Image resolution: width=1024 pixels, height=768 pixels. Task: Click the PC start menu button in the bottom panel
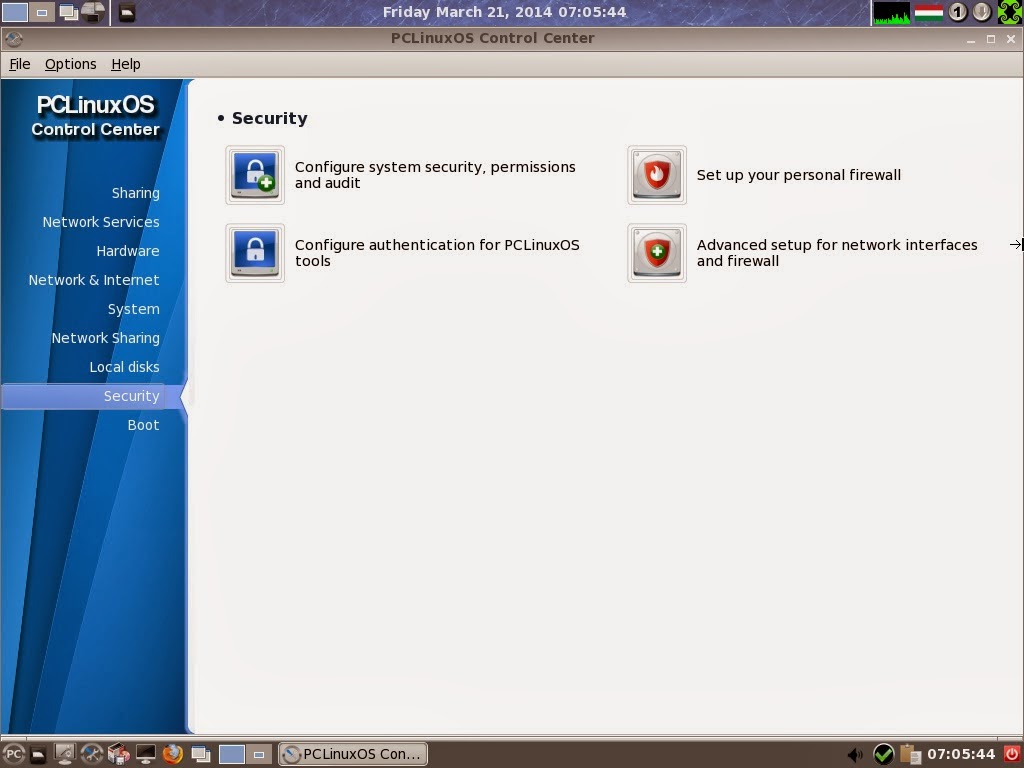(13, 754)
